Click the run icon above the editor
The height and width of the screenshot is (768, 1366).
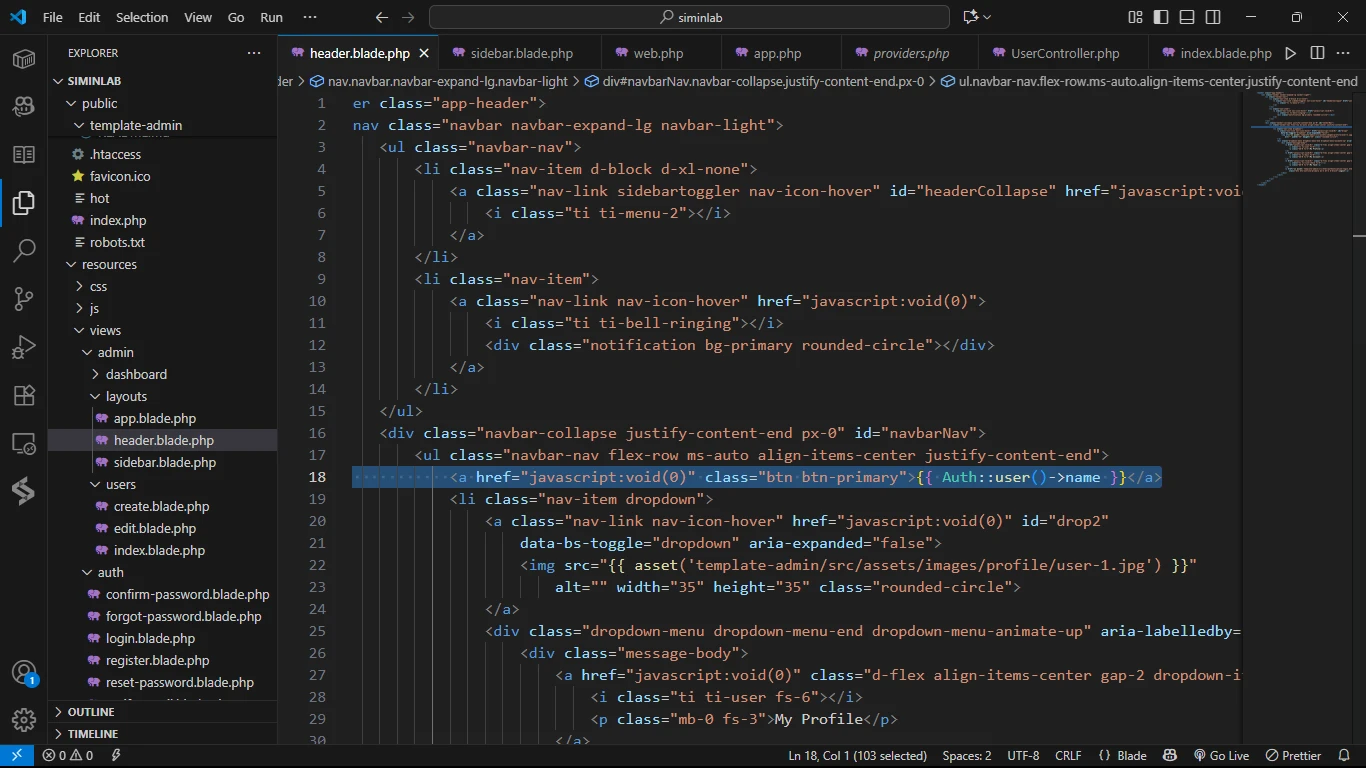pyautogui.click(x=1290, y=53)
